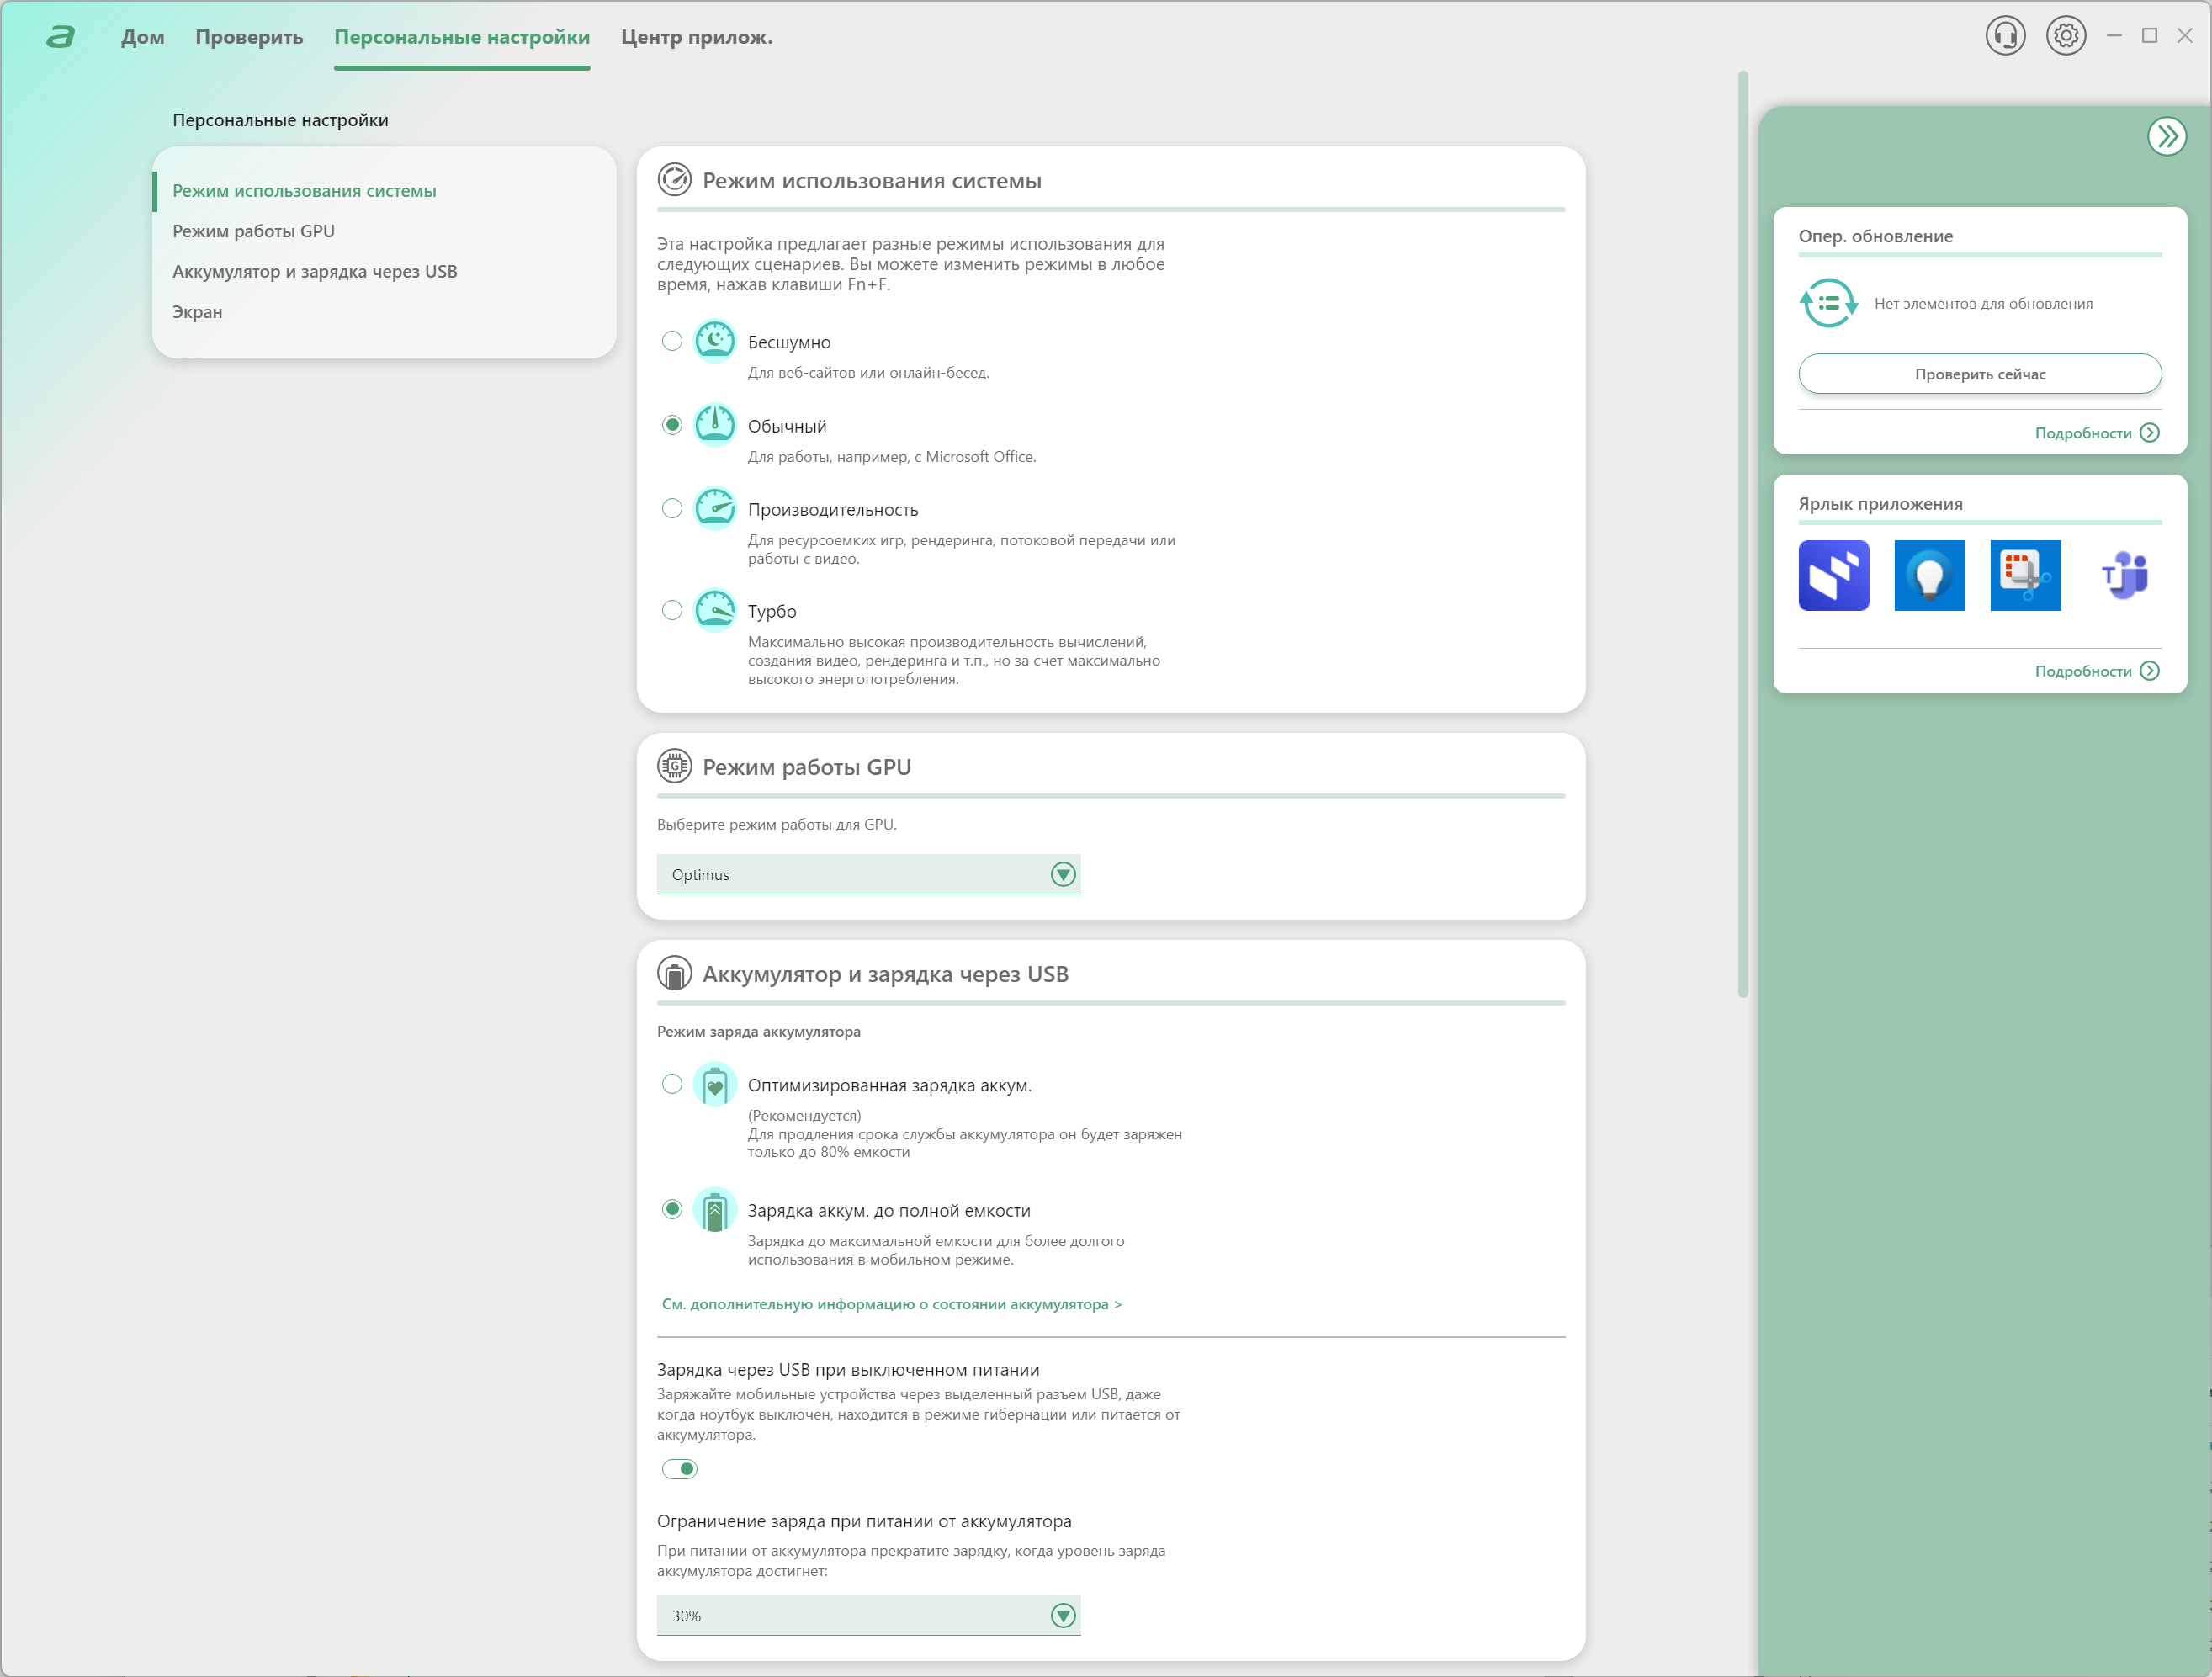Toggle USB charging when powered off
Viewport: 2212px width, 1677px height.
680,1469
